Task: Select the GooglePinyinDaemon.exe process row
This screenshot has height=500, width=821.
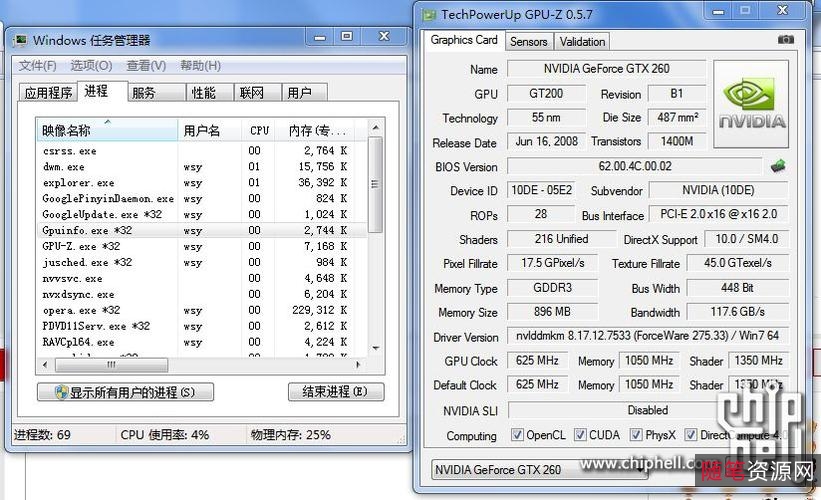Action: tap(202, 198)
